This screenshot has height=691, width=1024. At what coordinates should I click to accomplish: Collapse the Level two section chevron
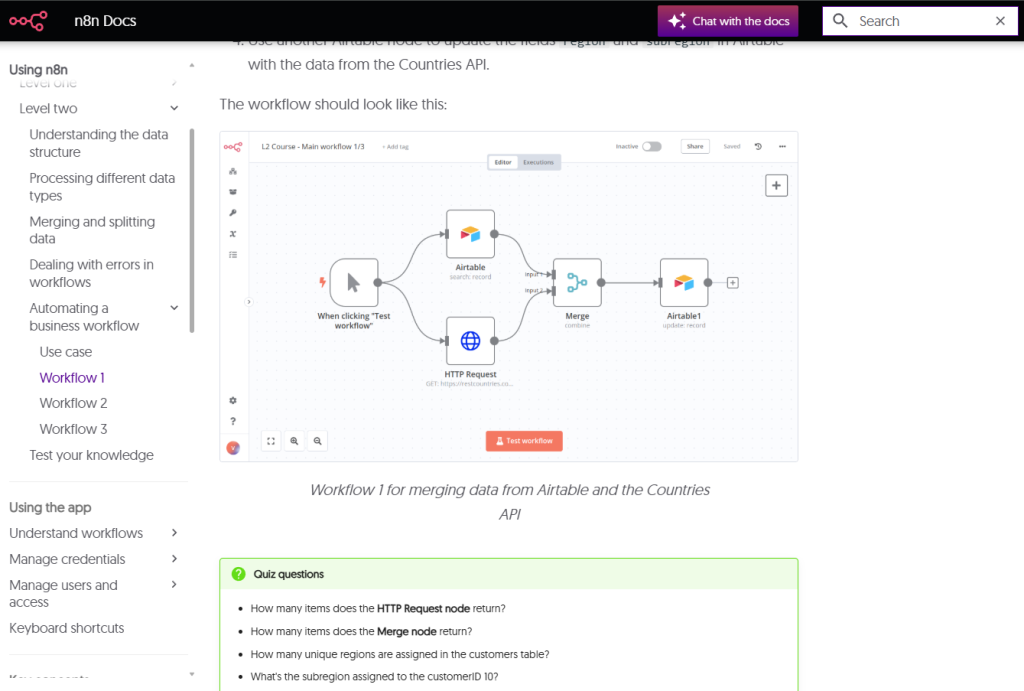point(174,108)
